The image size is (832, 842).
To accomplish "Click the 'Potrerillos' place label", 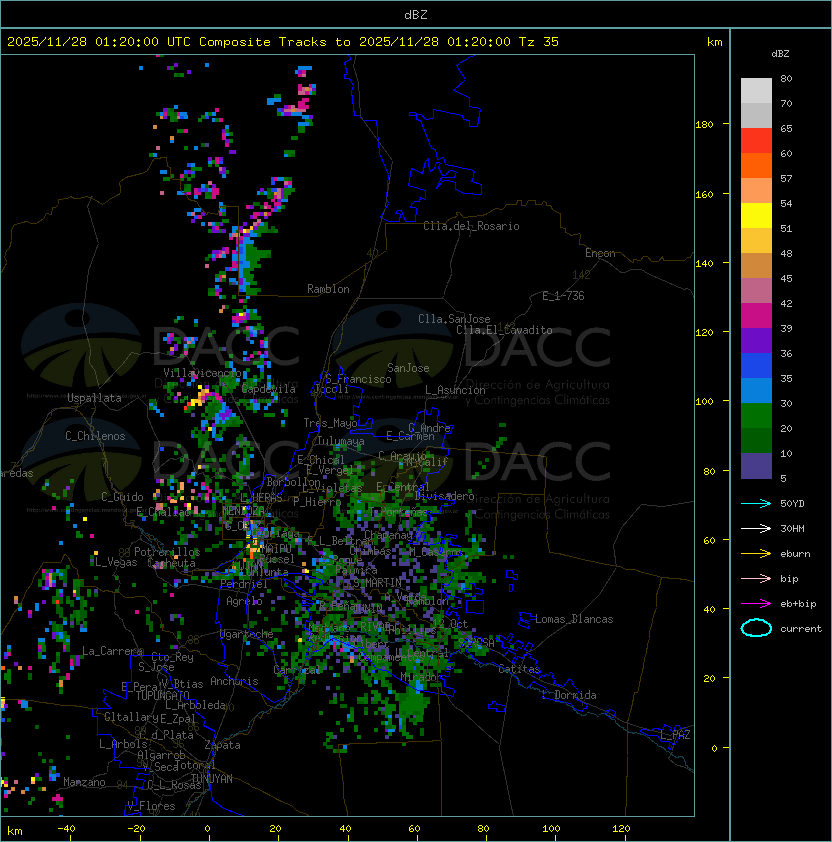I will point(167,552).
